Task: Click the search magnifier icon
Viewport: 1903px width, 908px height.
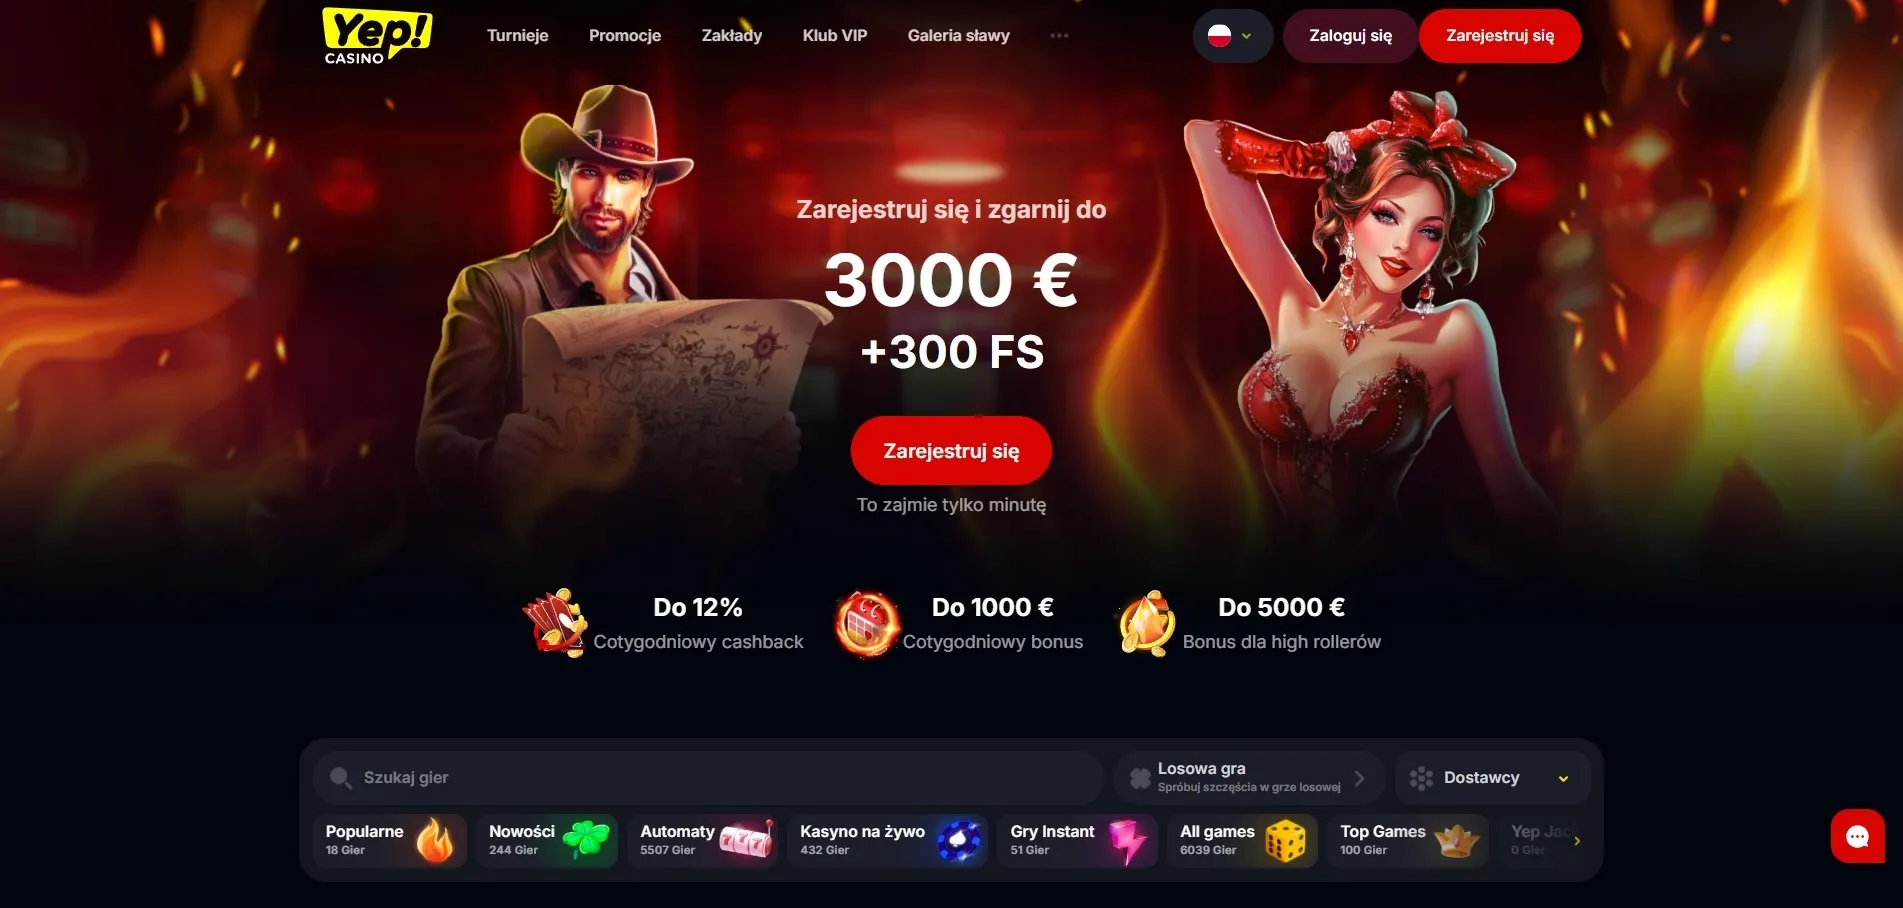Action: tap(341, 778)
